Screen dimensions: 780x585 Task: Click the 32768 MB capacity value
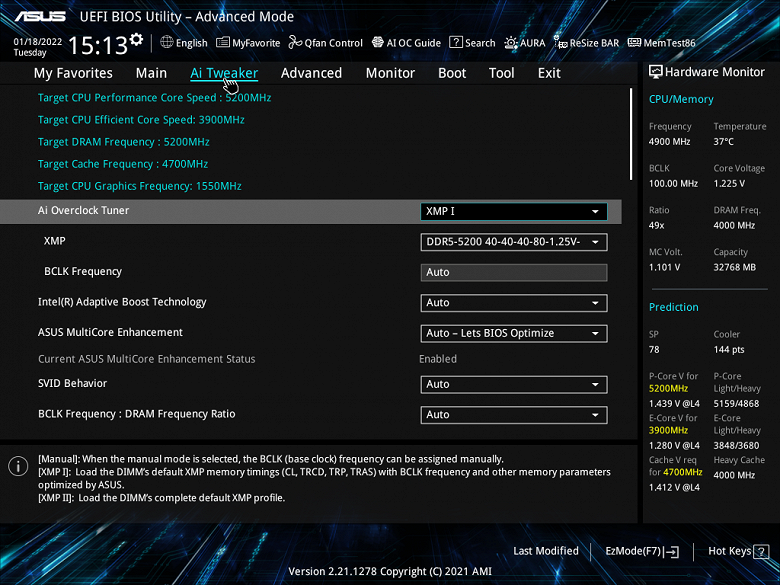(x=735, y=268)
